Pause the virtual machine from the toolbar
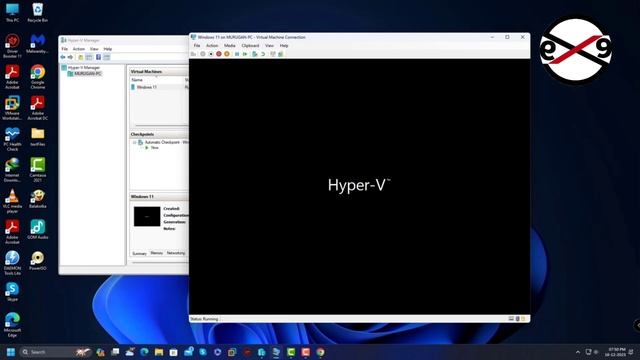Image resolution: width=640 pixels, height=360 pixels. (237, 54)
